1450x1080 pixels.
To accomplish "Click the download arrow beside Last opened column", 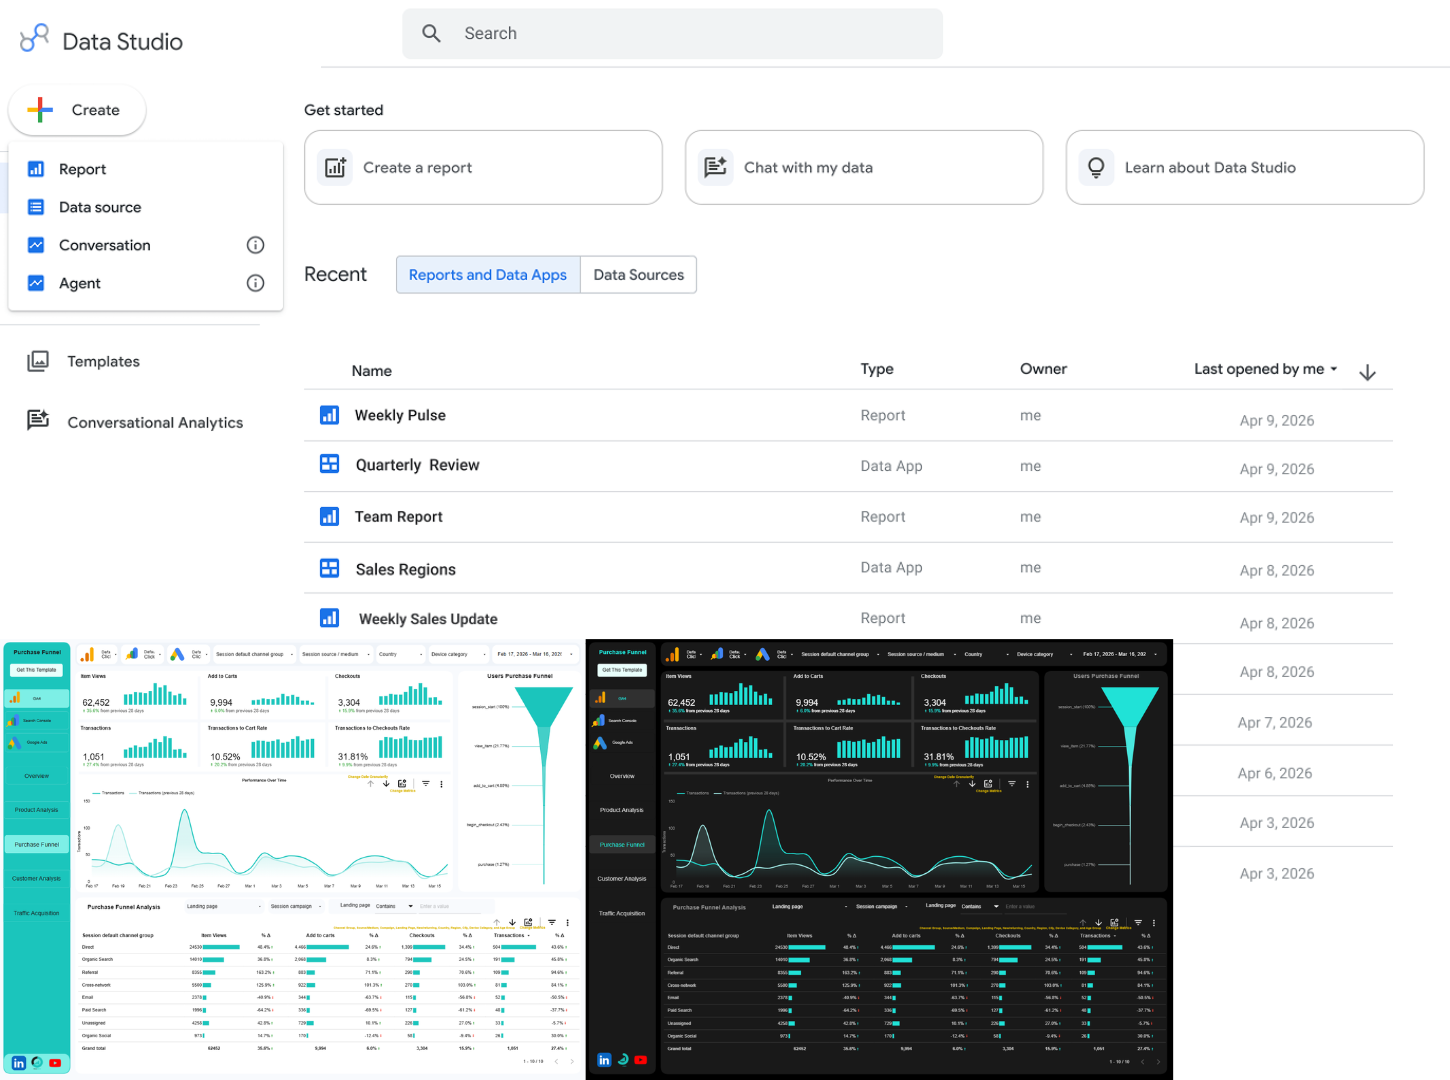I will pyautogui.click(x=1367, y=371).
